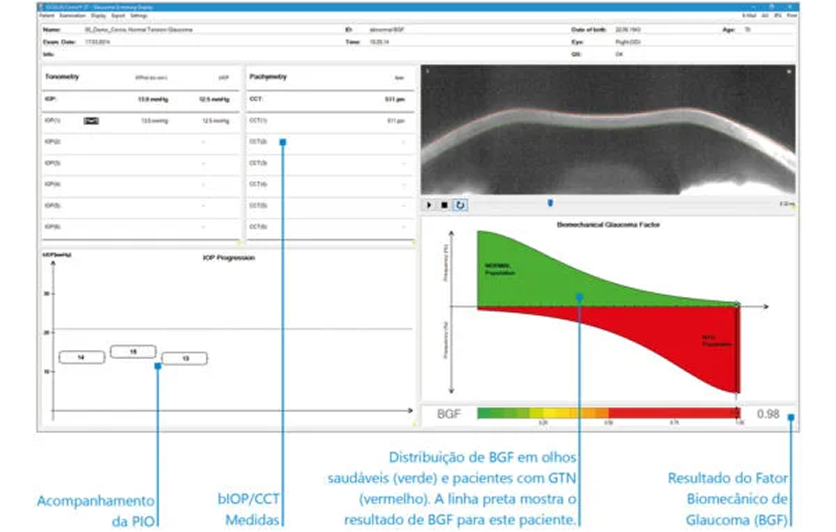The image size is (836, 532).
Task: Move the video timeline slider handle
Action: [x=550, y=203]
